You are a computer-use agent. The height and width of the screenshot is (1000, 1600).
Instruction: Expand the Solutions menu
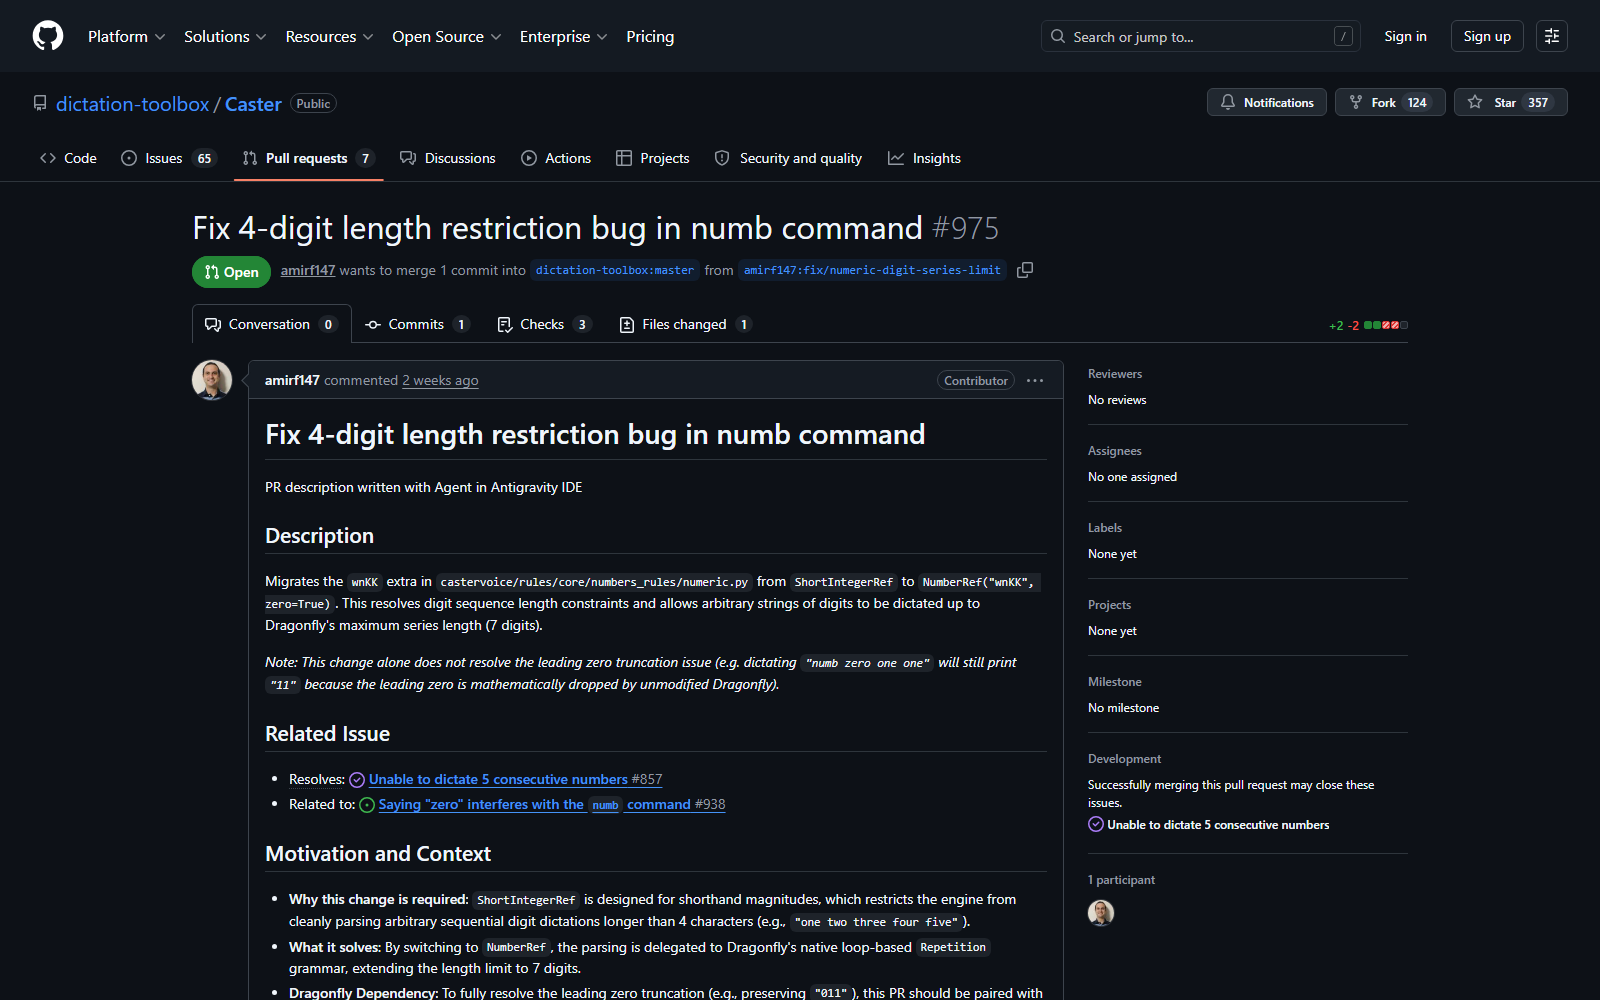[225, 36]
